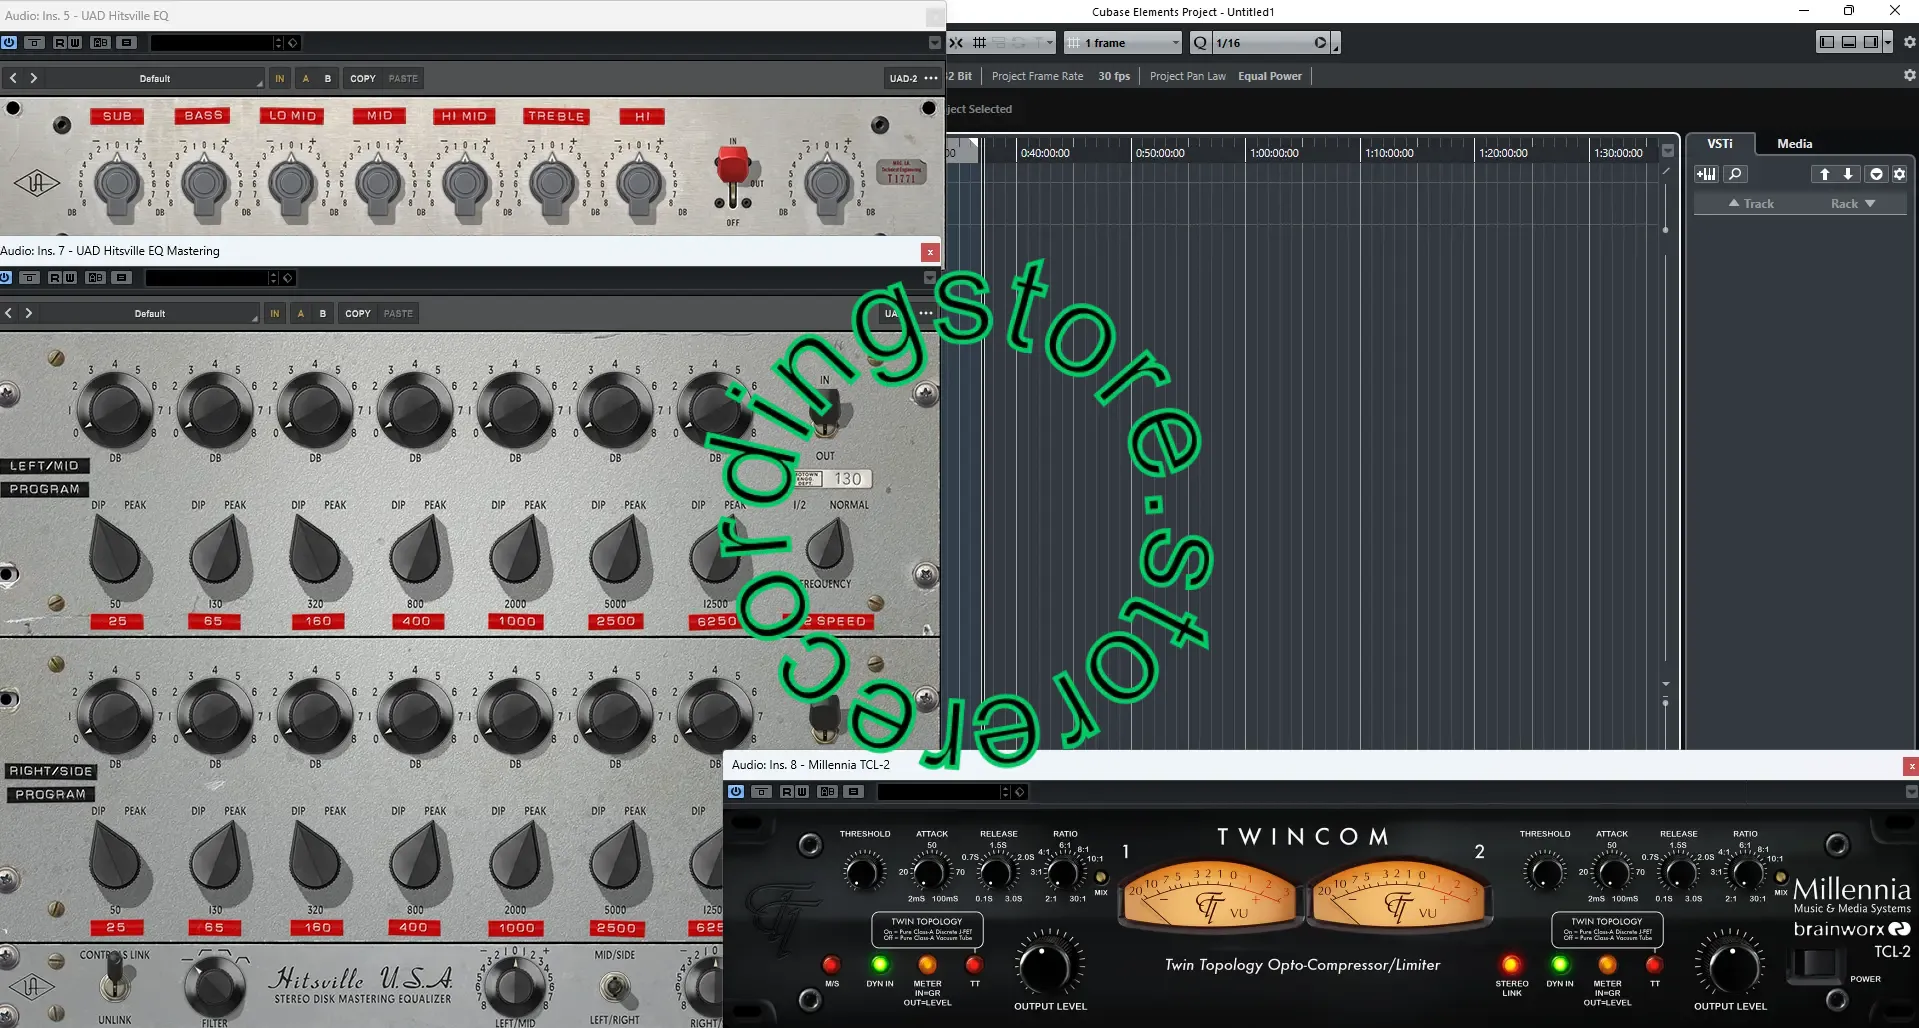Image resolution: width=1919 pixels, height=1028 pixels.
Task: Open the 1/16 quantize preset dropdown
Action: [x=1270, y=43]
